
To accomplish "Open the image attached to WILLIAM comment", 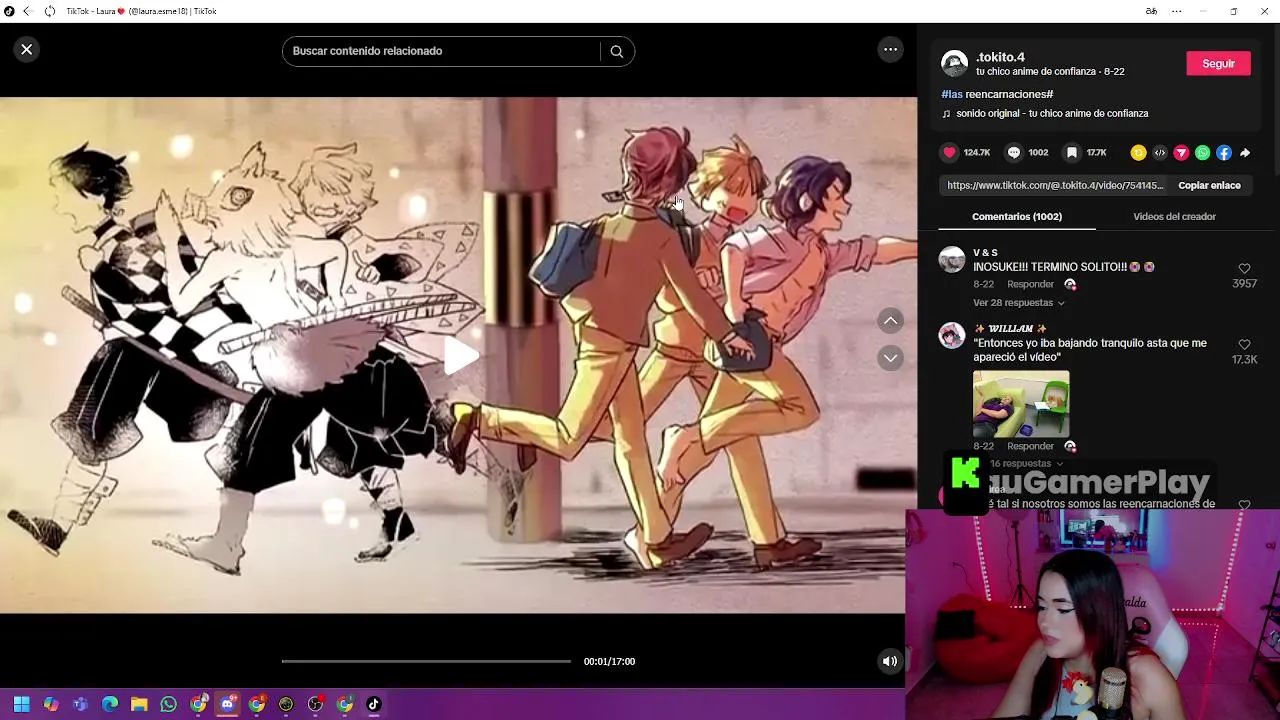I will pos(1021,403).
